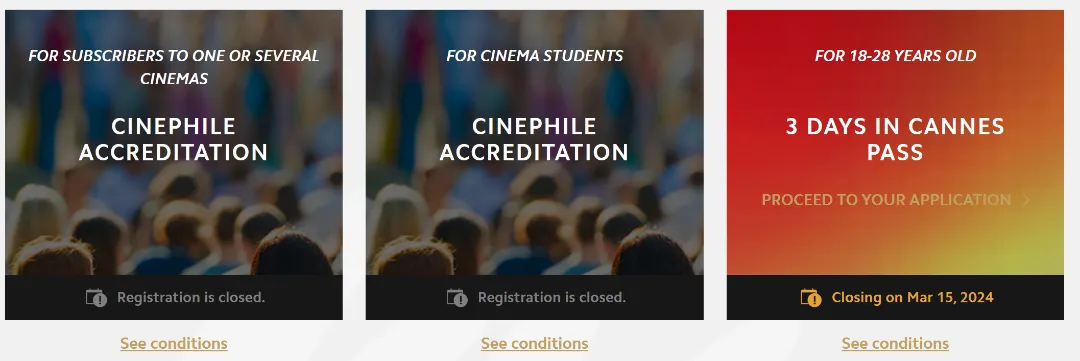Click chevron arrow after Proceed to your application

point(1026,200)
